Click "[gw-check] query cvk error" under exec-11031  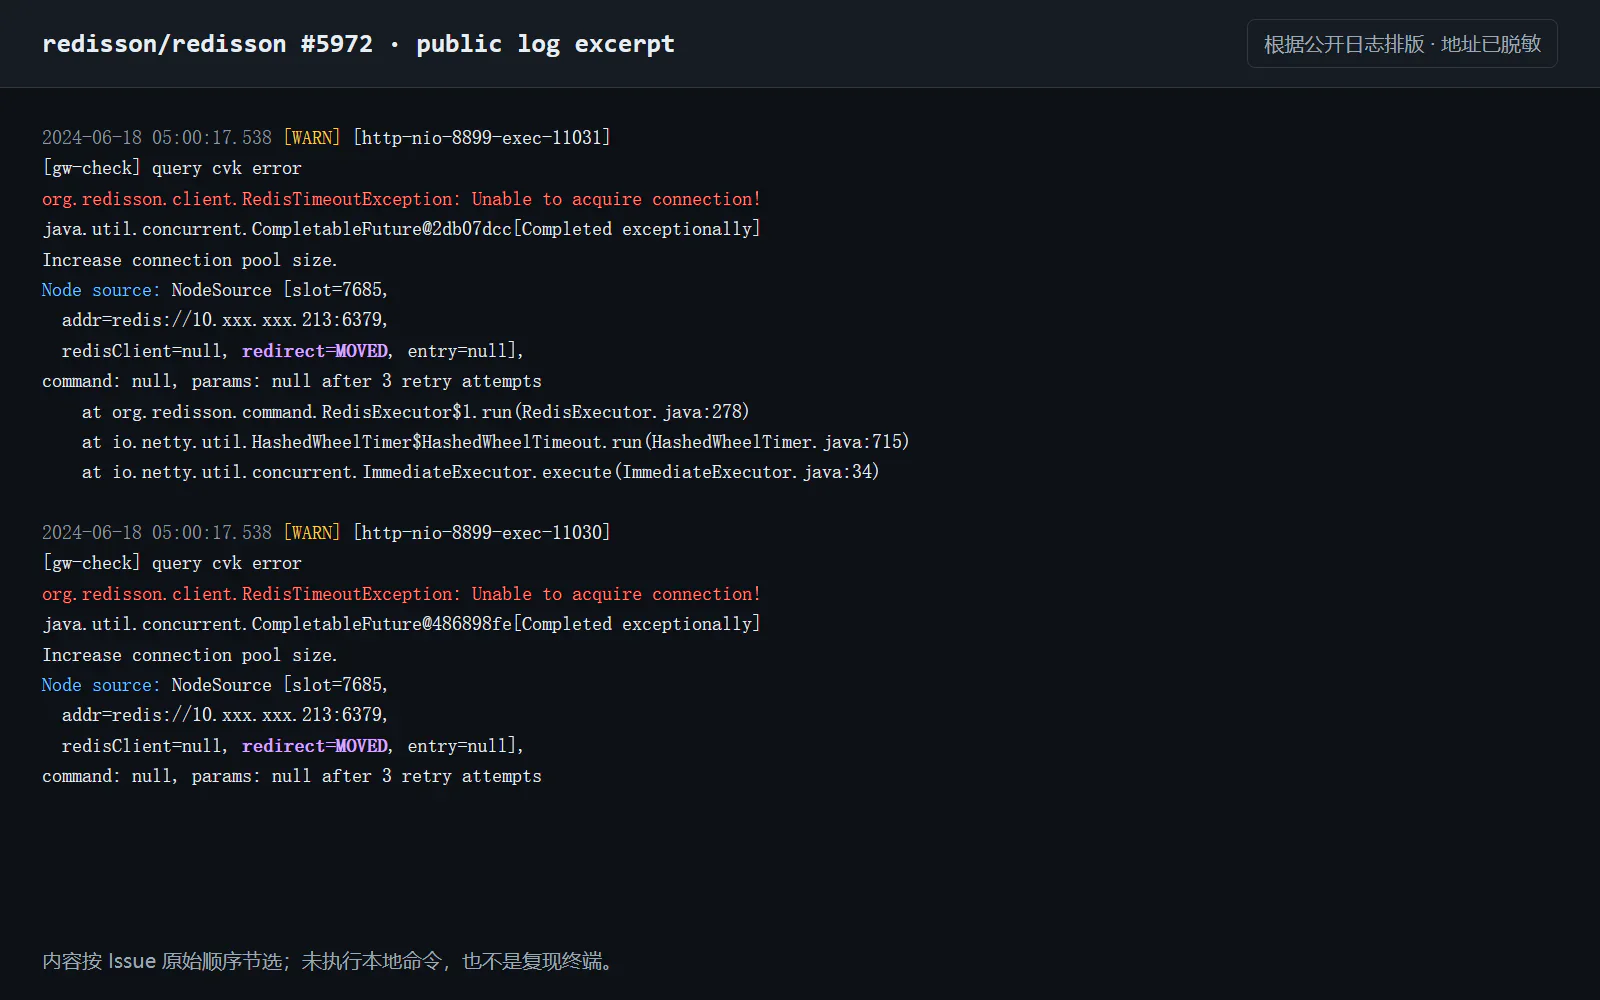coord(172,168)
